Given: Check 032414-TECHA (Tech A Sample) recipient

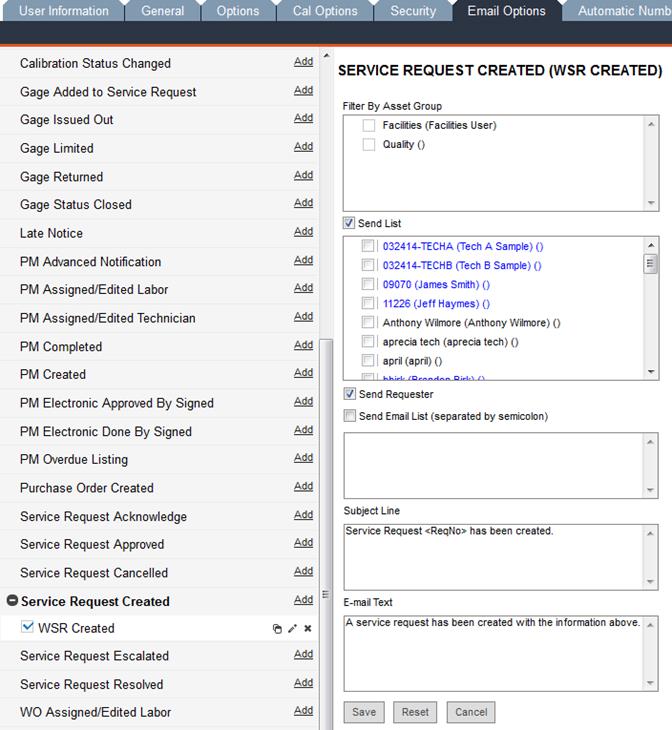Looking at the screenshot, I should (368, 246).
